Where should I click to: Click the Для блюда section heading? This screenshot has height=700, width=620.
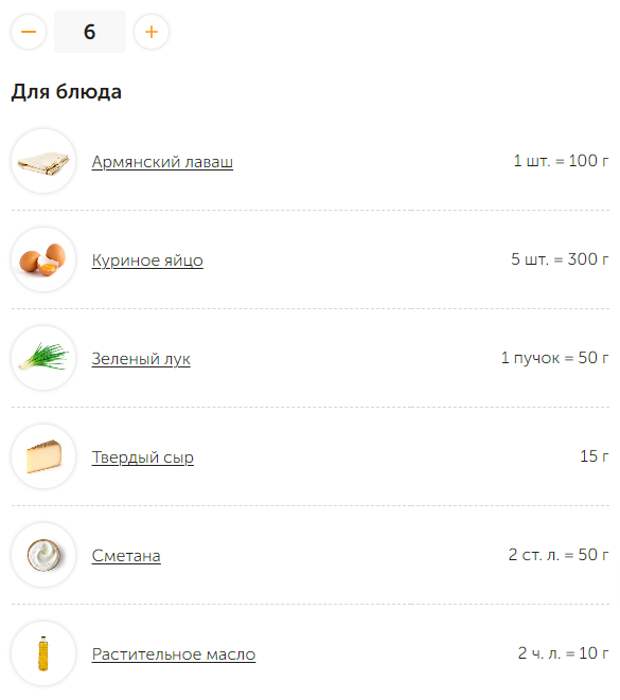click(x=67, y=92)
